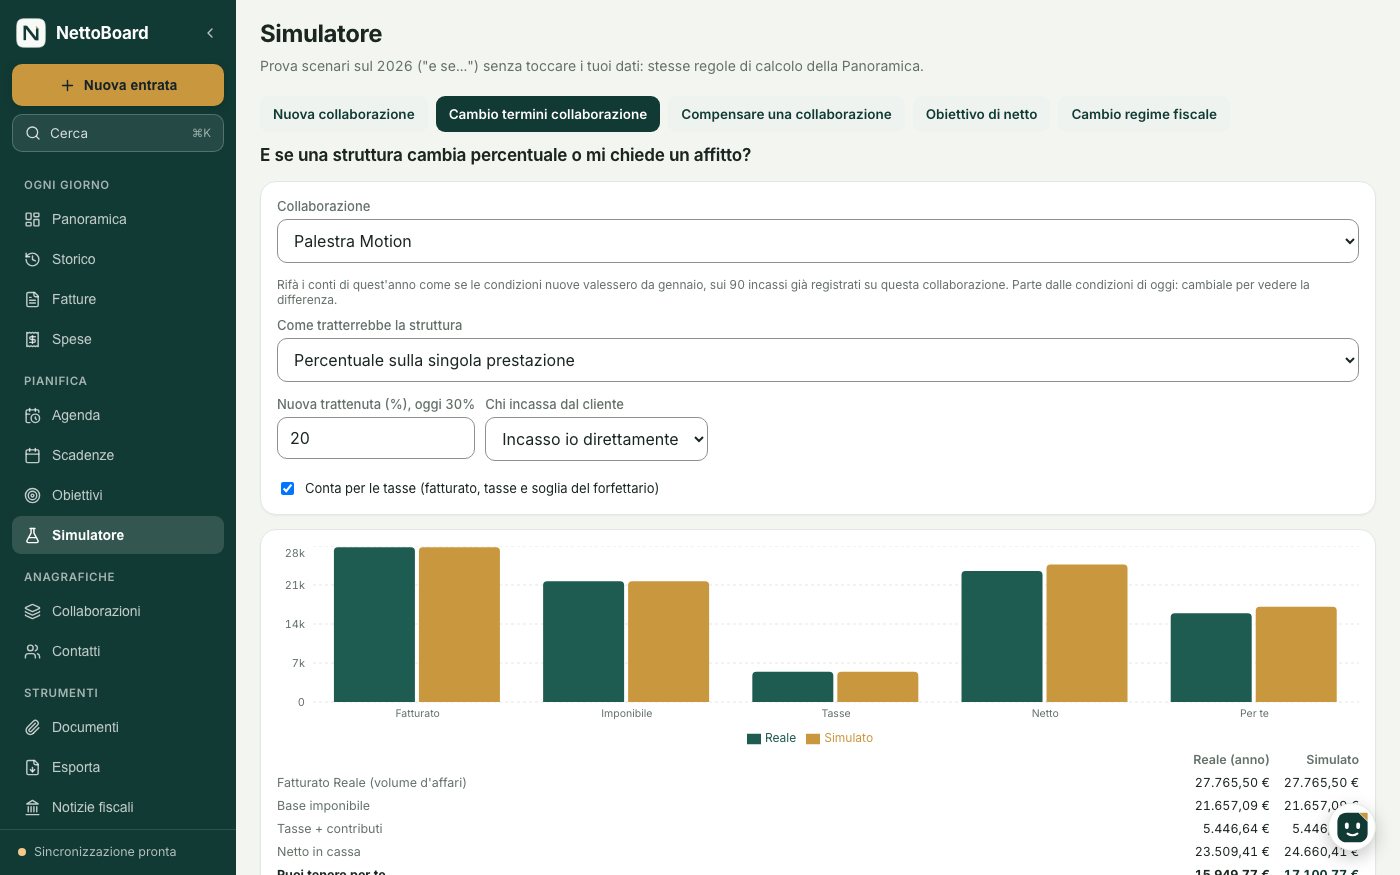Click the Fatture document icon

tap(32, 299)
